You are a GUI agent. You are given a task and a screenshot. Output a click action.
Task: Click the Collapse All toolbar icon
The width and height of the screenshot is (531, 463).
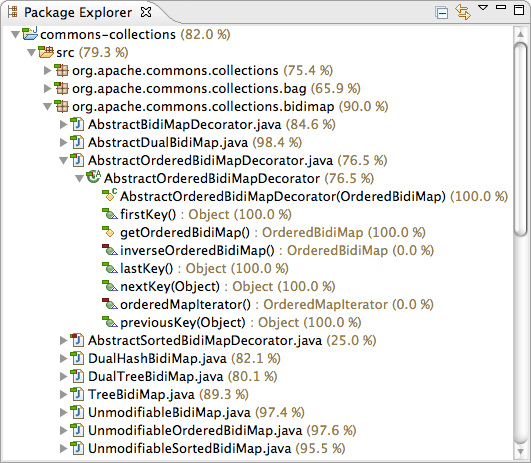click(442, 13)
